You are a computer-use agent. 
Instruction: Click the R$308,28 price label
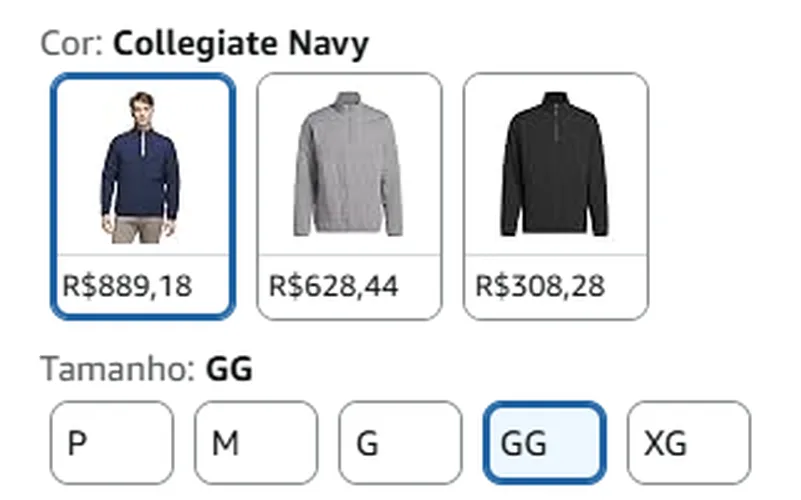pos(540,285)
